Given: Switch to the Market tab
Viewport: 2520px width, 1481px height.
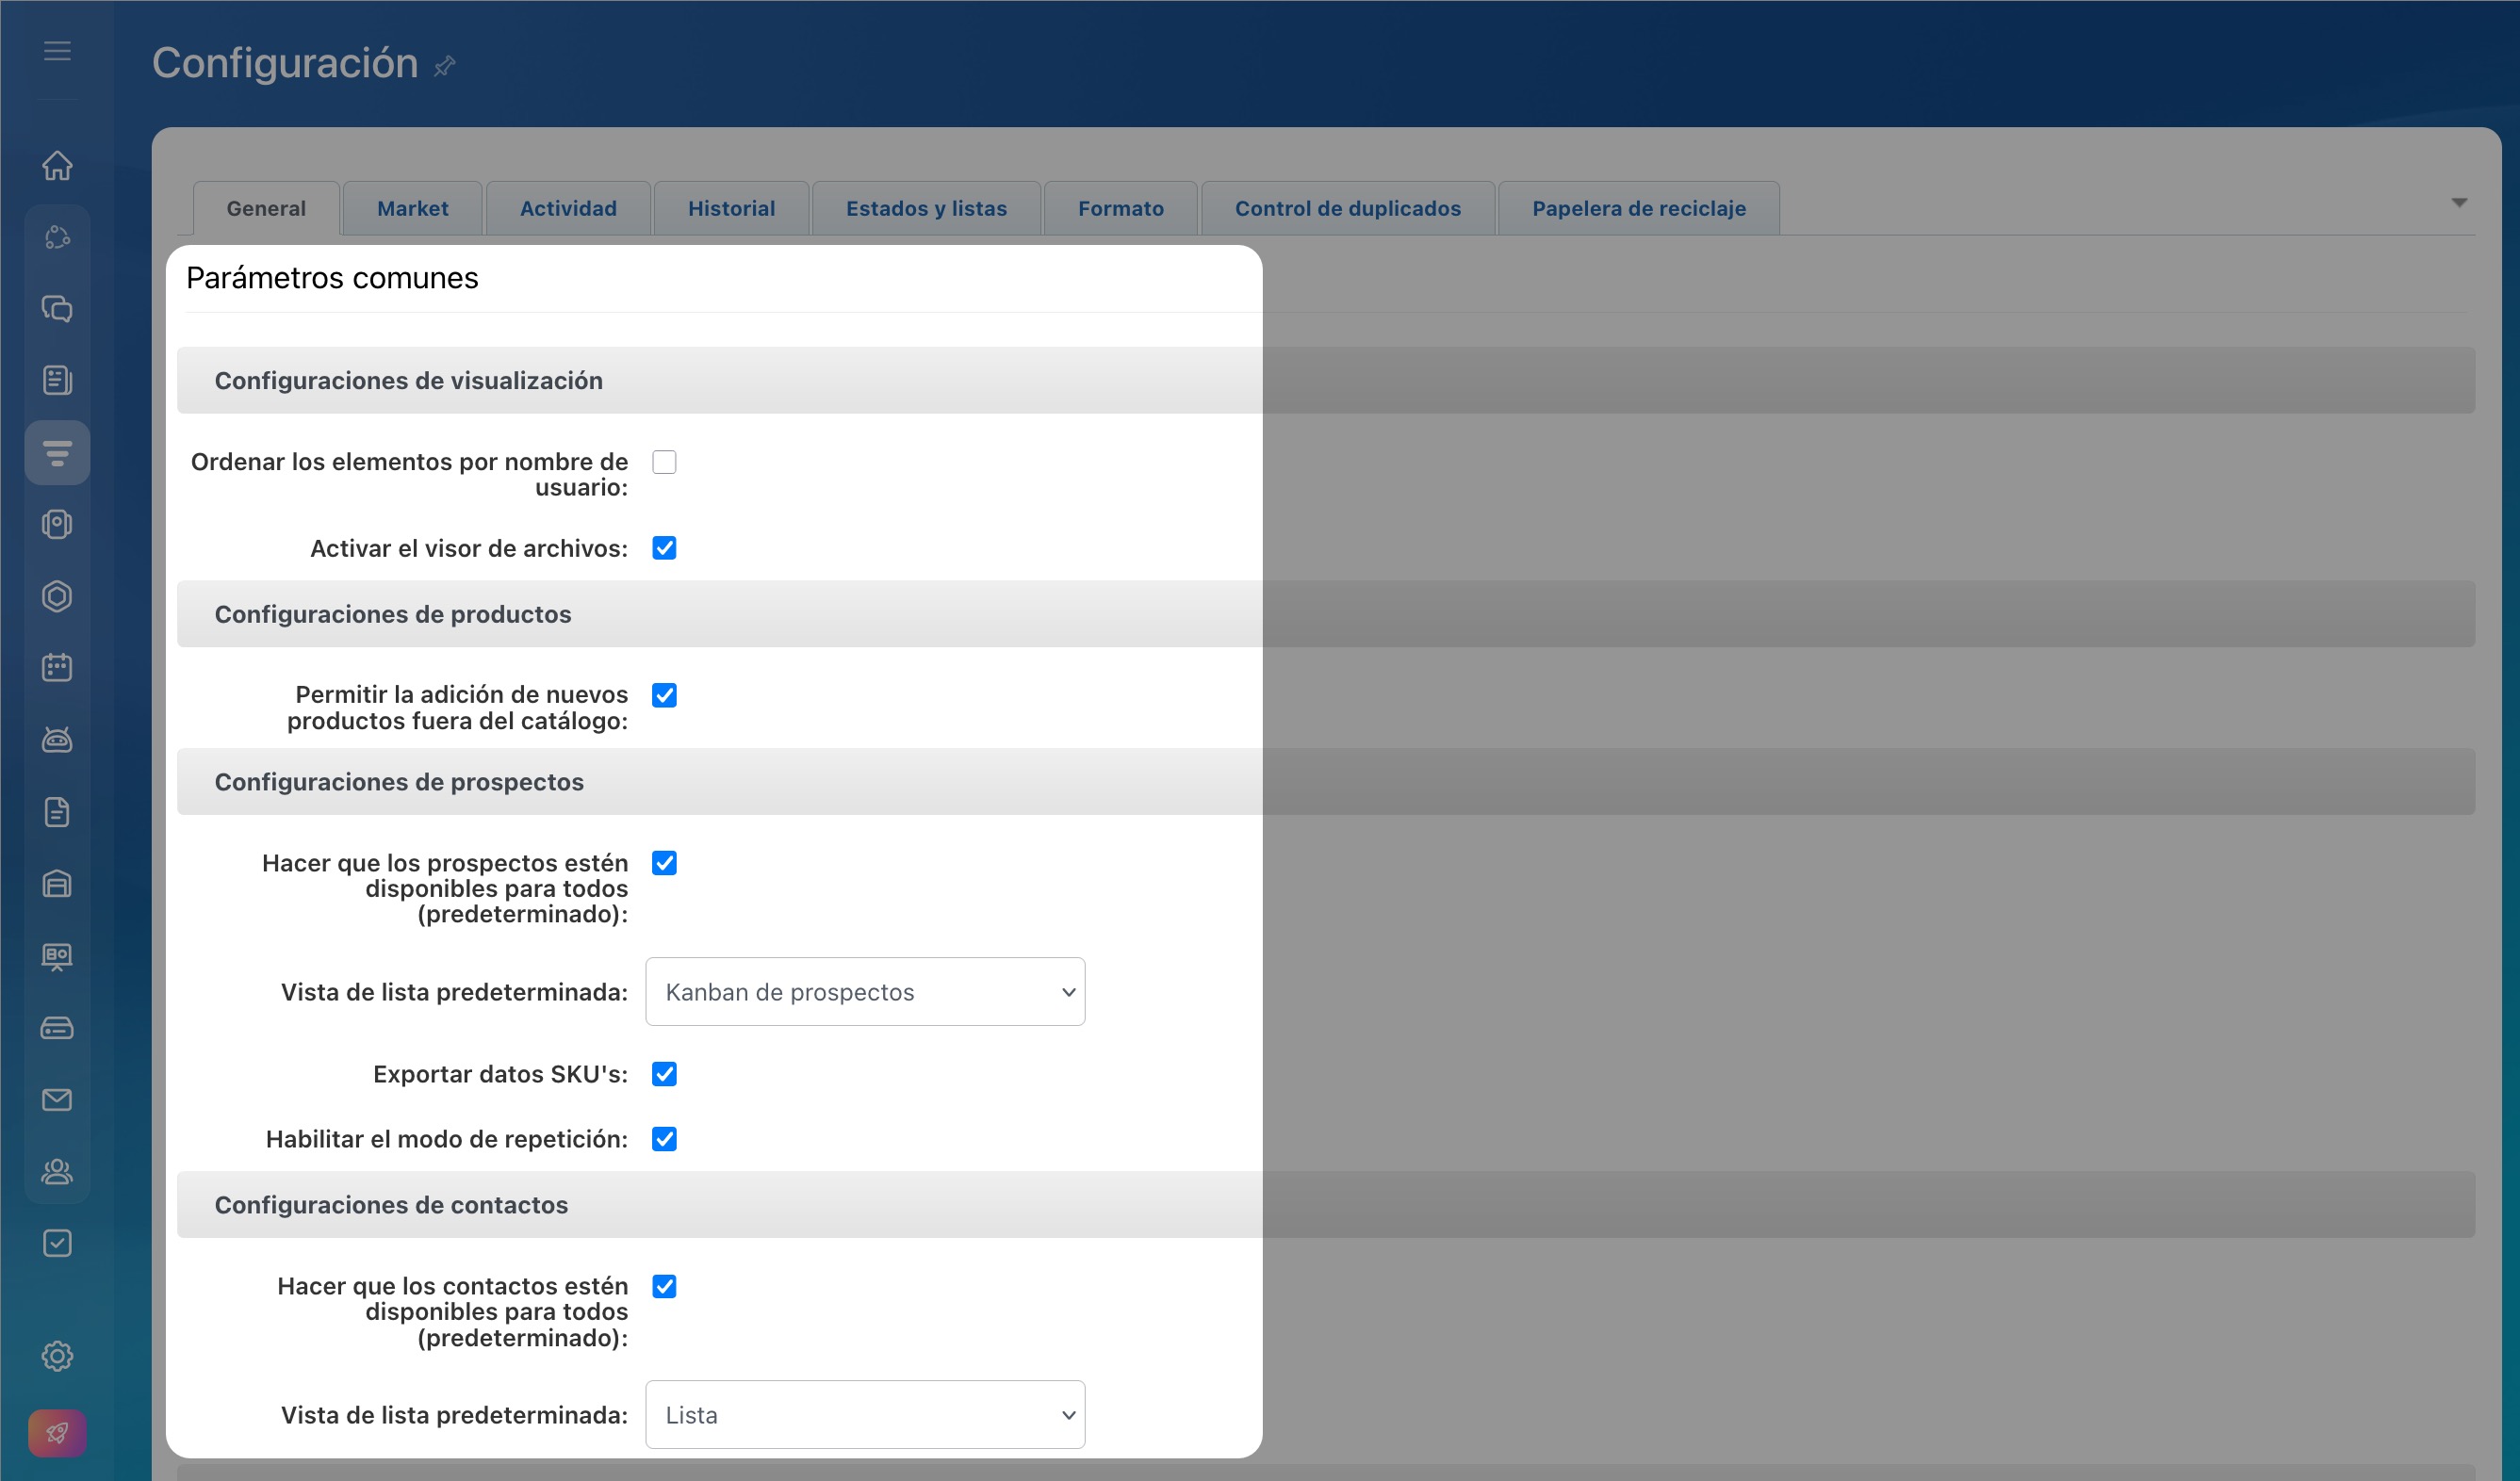Looking at the screenshot, I should pos(412,209).
